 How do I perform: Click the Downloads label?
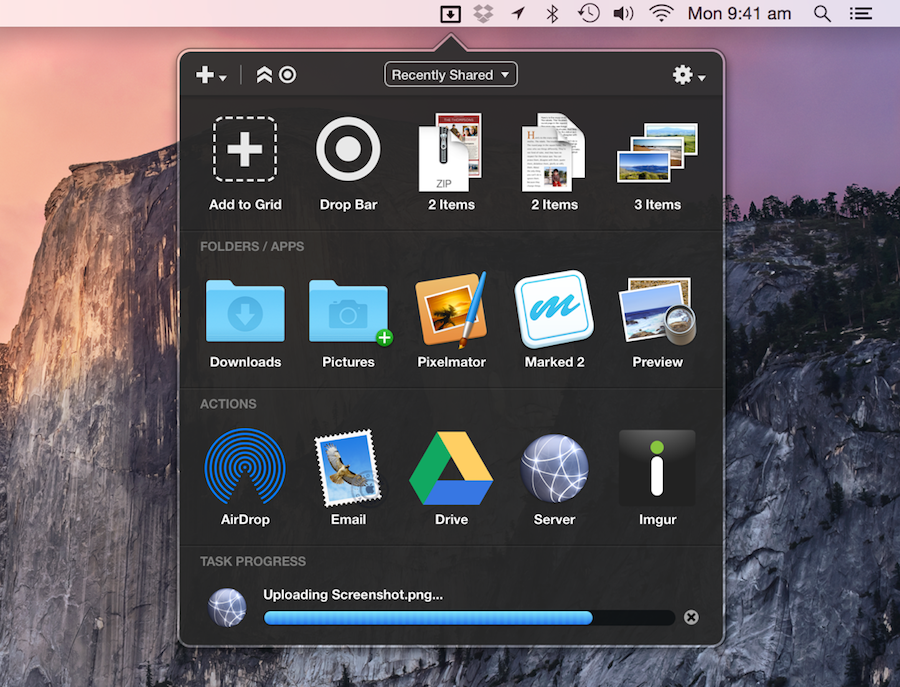[245, 362]
